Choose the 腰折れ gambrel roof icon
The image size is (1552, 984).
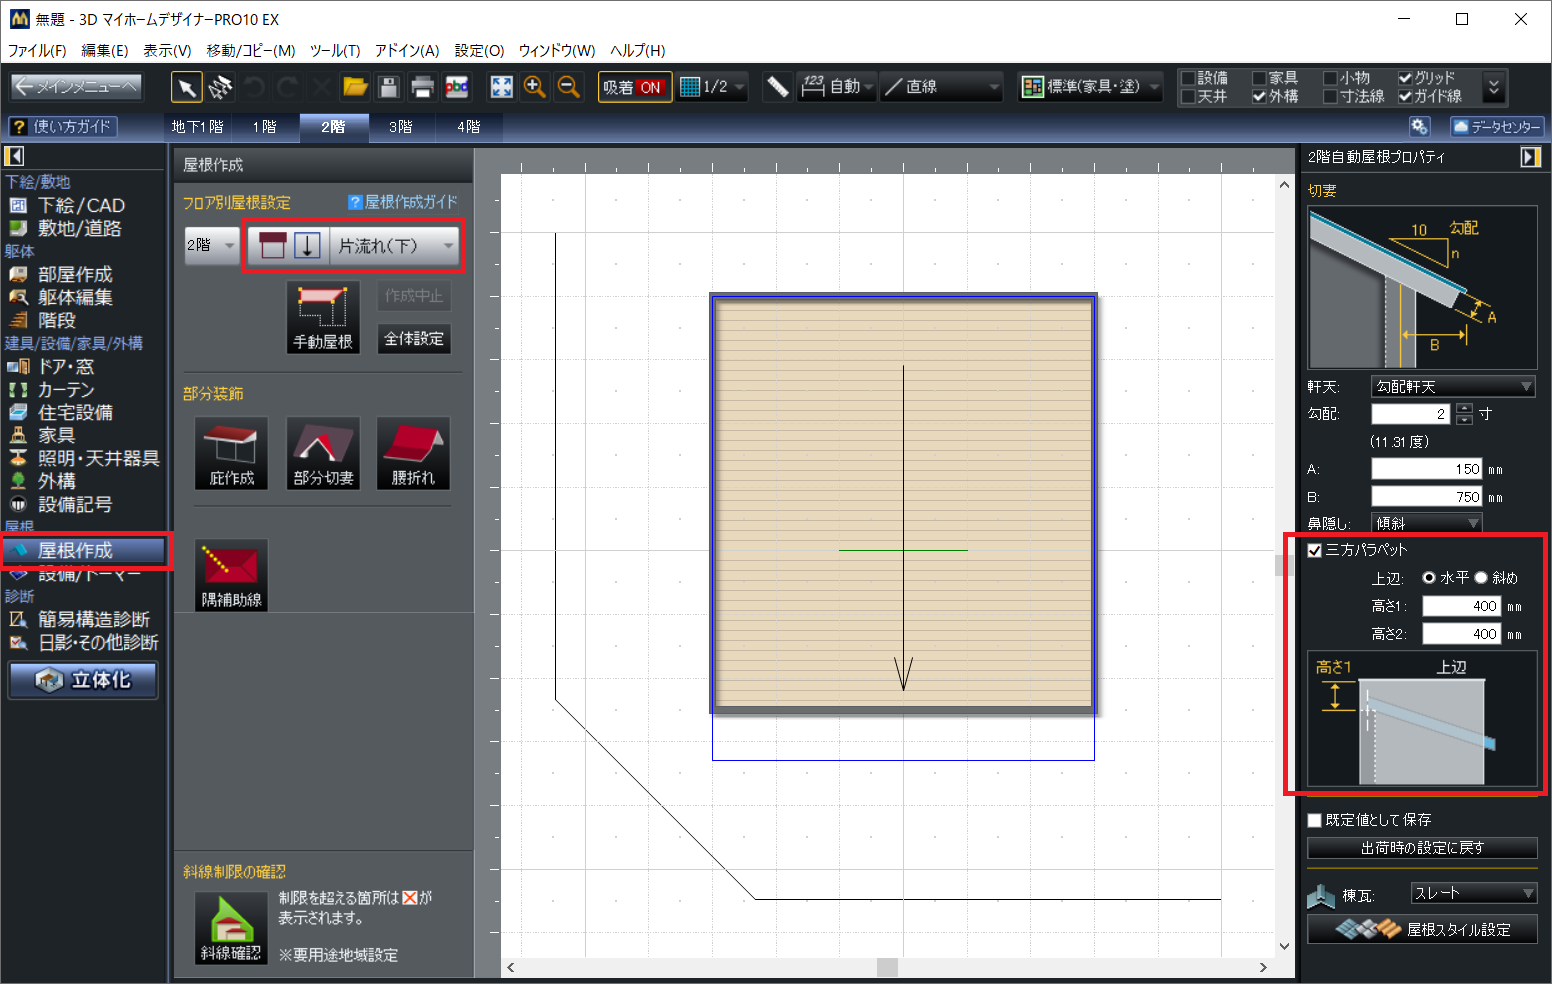(x=413, y=453)
